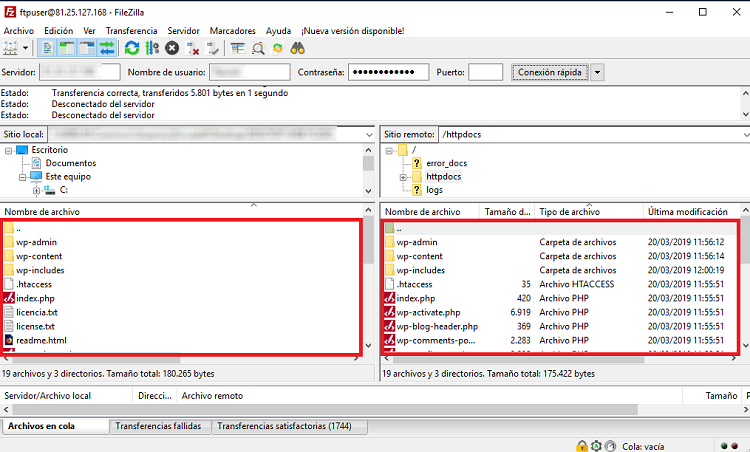This screenshot has height=452, width=750.
Task: Select remote wp-includes folder icon
Action: [x=389, y=270]
